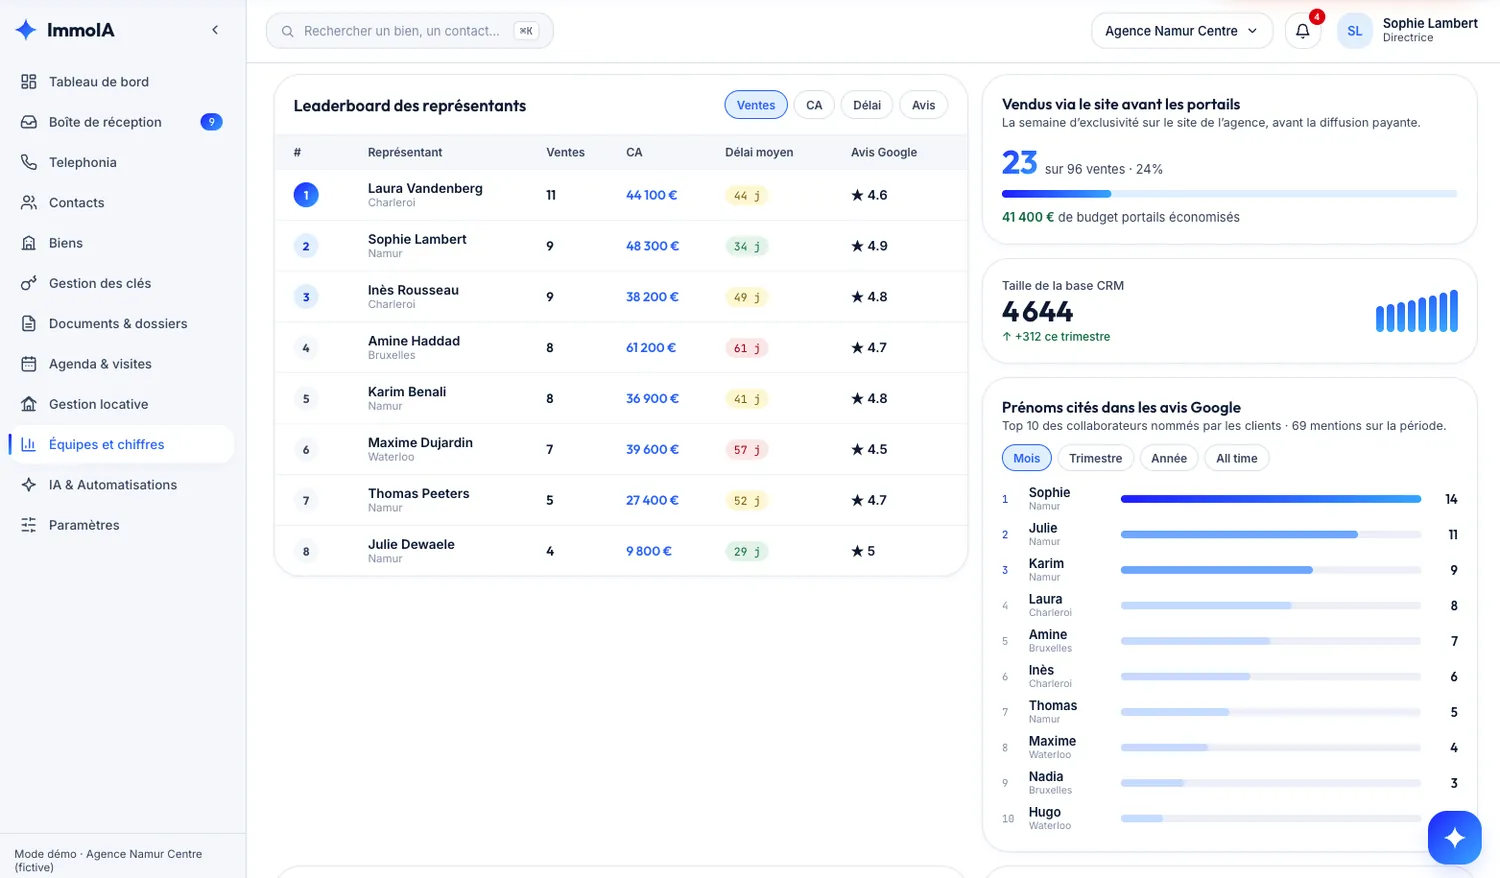This screenshot has width=1500, height=878.
Task: Switch leaderboard to the Délai pill
Action: coord(867,105)
